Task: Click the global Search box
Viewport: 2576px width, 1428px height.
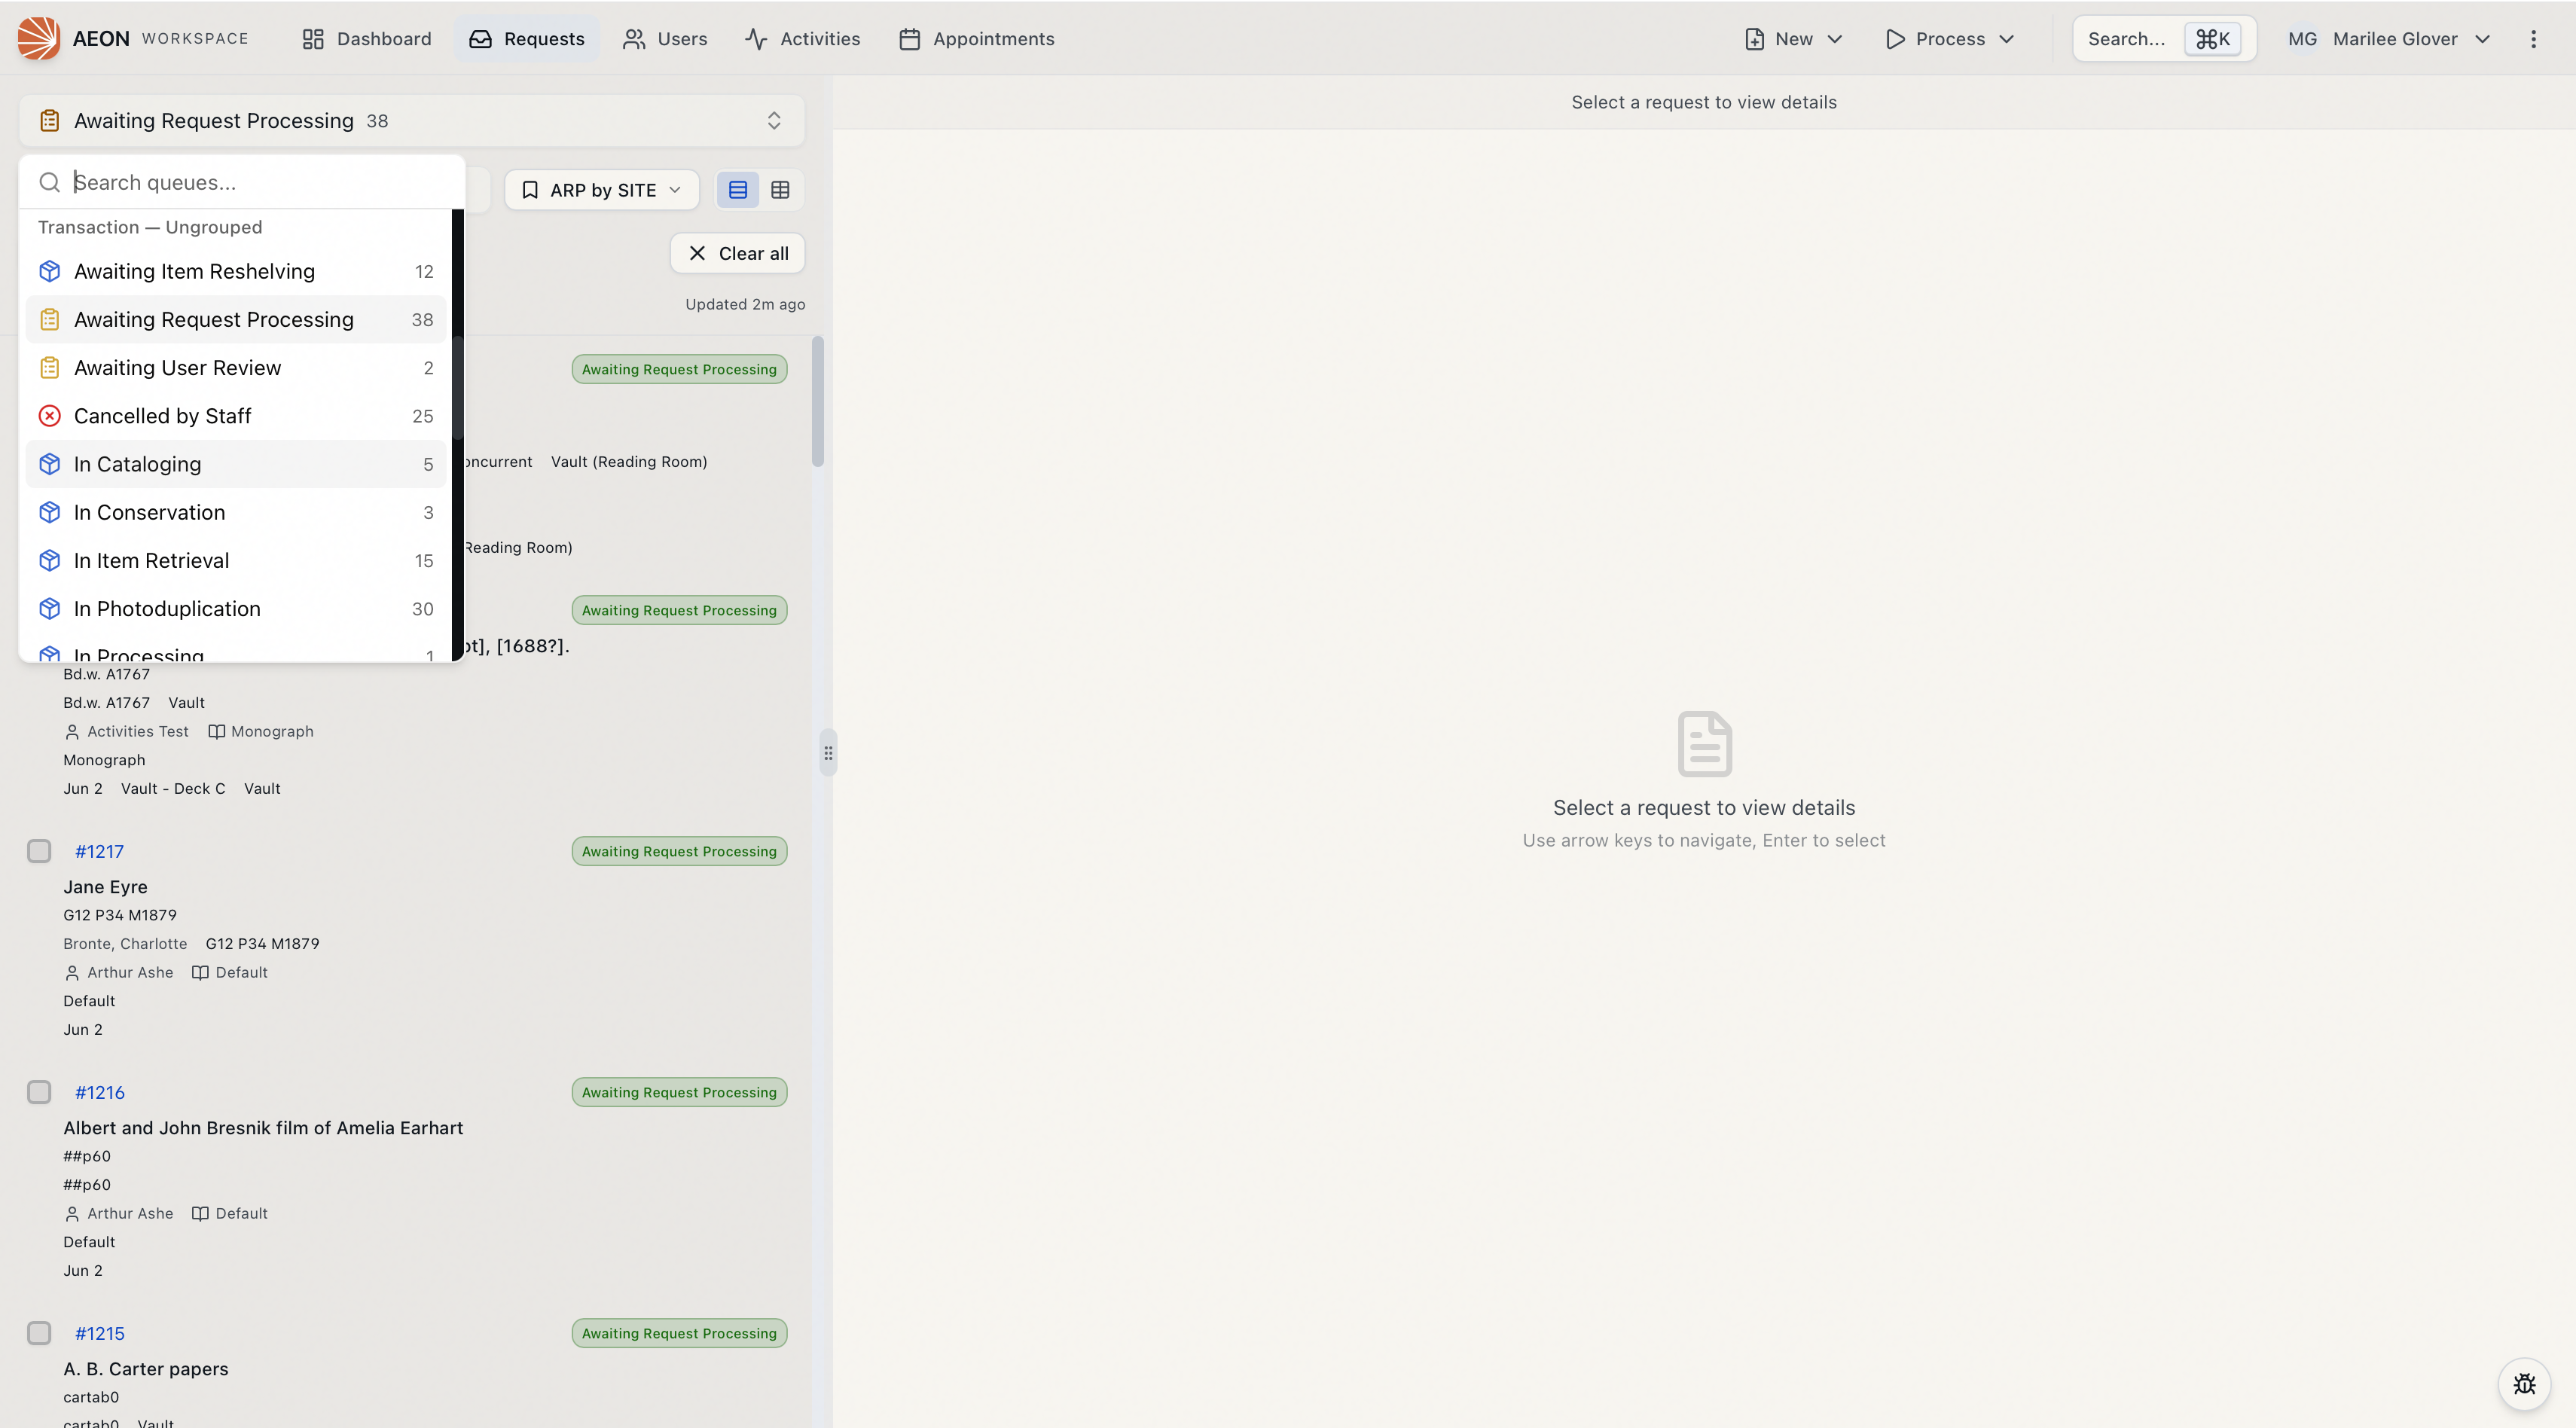Action: coord(2164,38)
